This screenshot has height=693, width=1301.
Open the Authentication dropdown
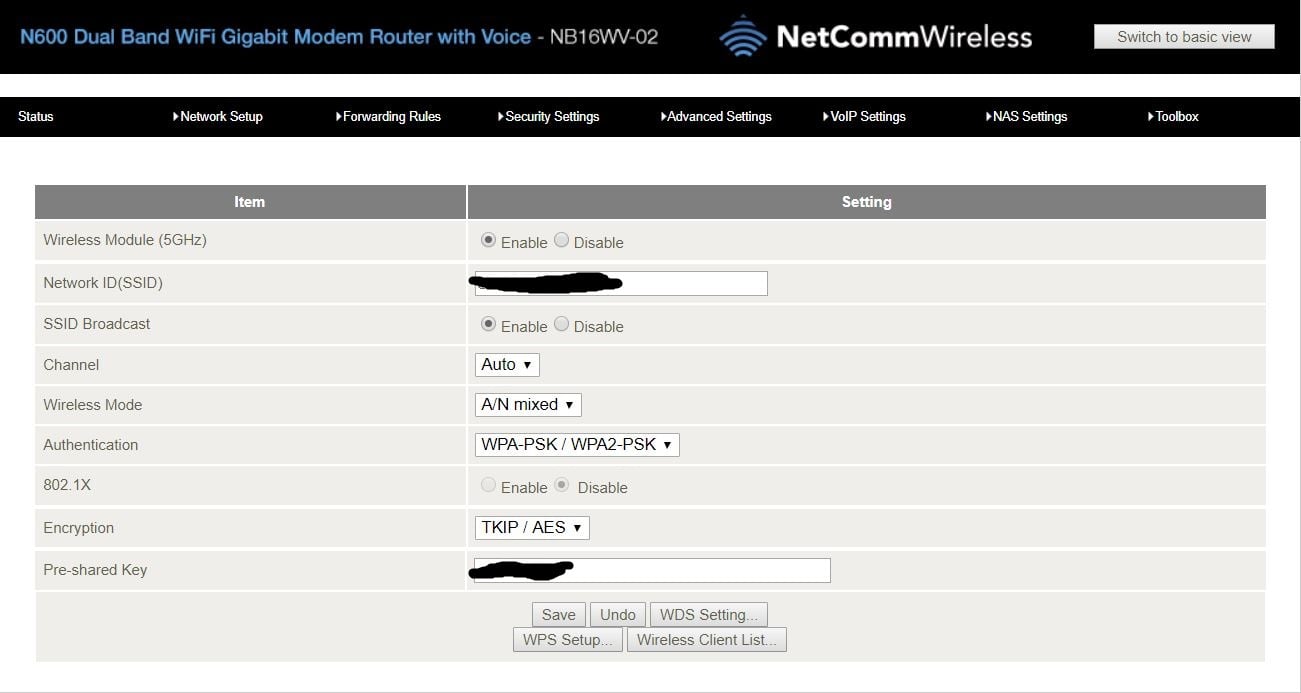coord(577,445)
